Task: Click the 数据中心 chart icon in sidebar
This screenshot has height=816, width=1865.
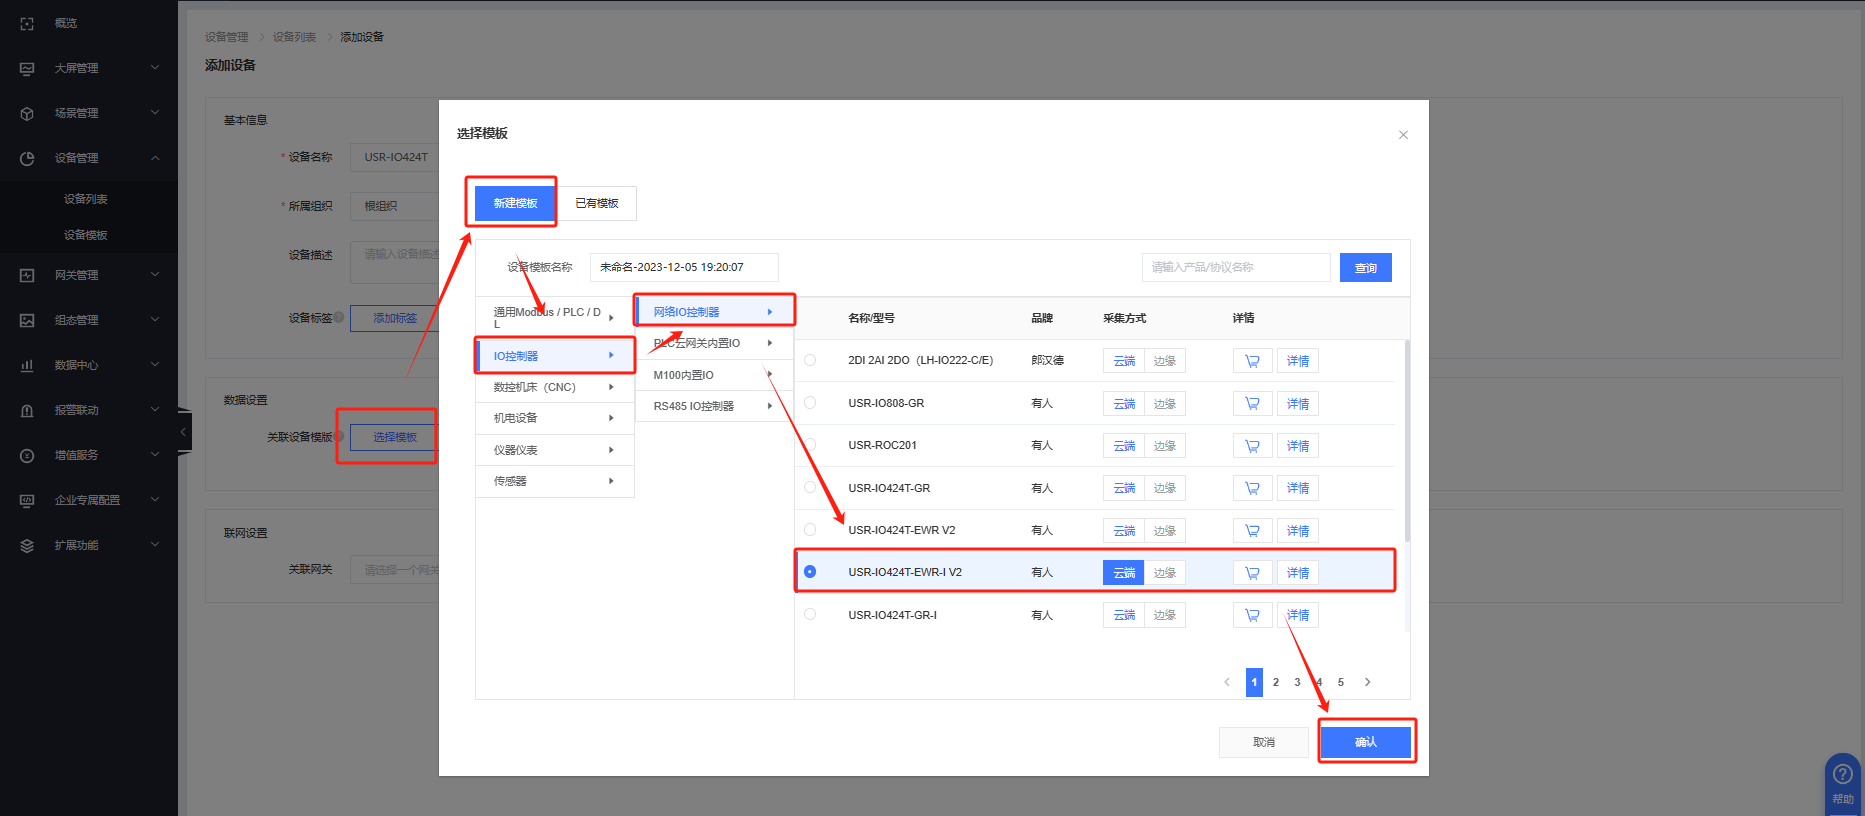Action: tap(27, 365)
